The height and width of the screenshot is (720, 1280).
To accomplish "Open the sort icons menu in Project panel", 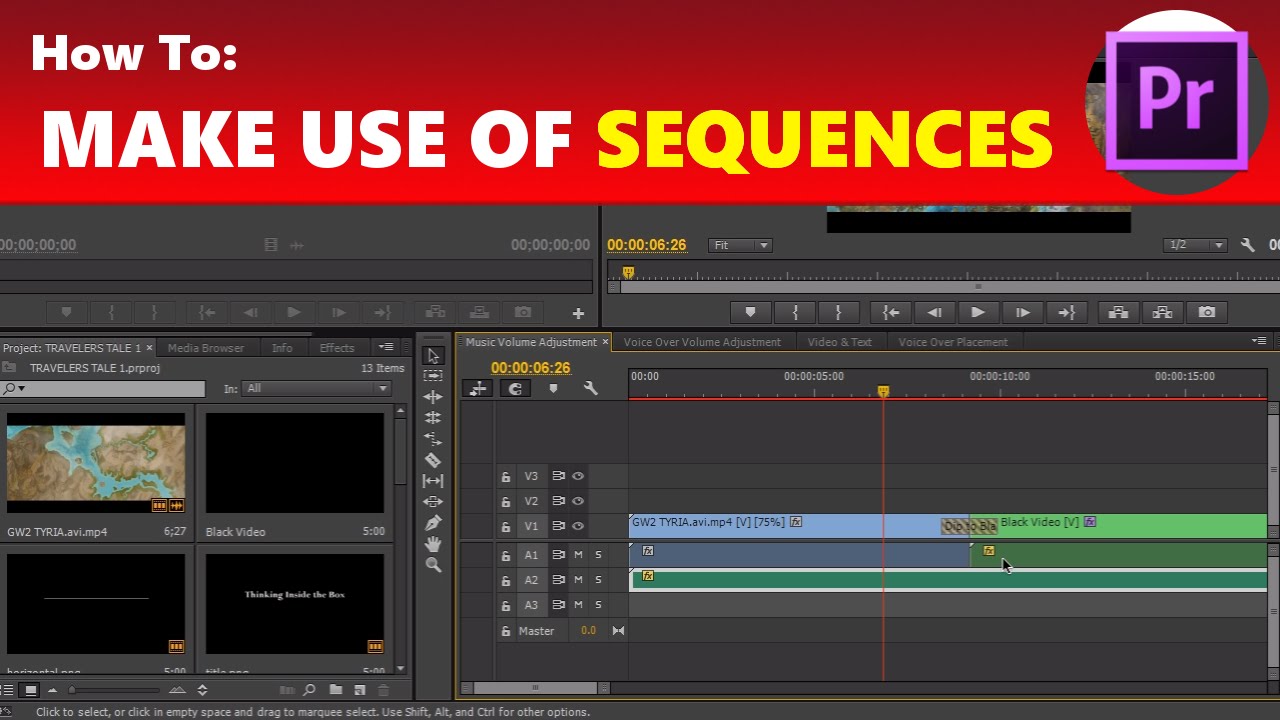I will coord(202,690).
